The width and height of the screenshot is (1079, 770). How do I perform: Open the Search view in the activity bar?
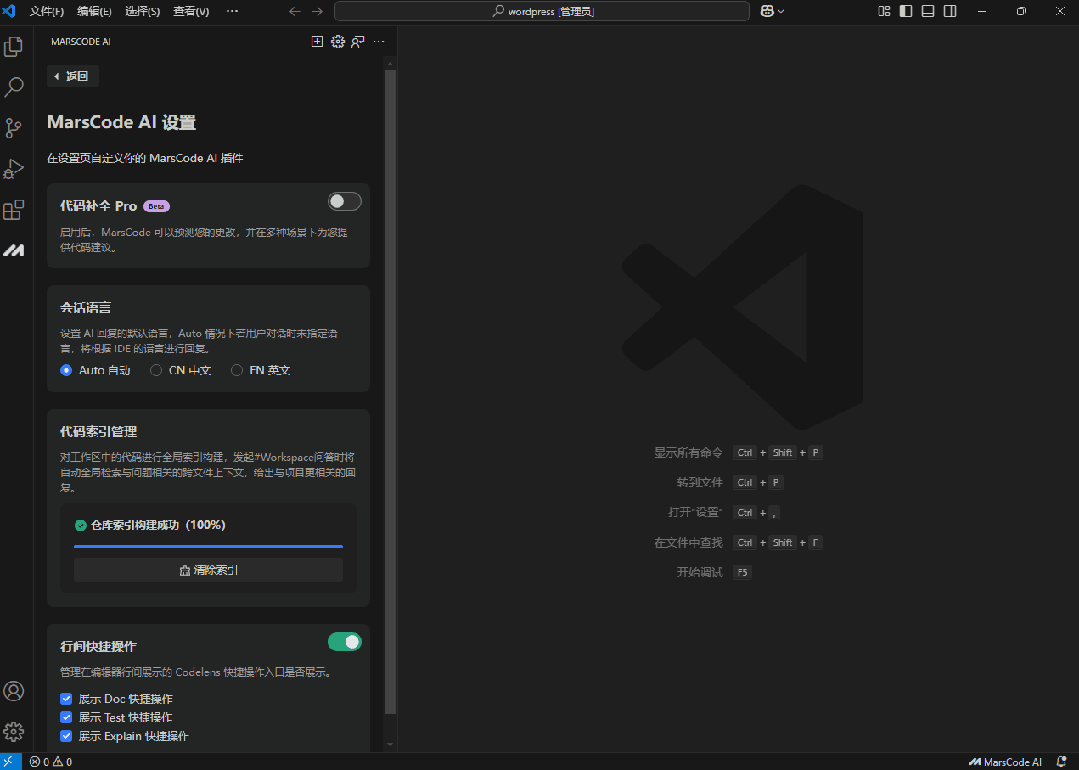[14, 87]
